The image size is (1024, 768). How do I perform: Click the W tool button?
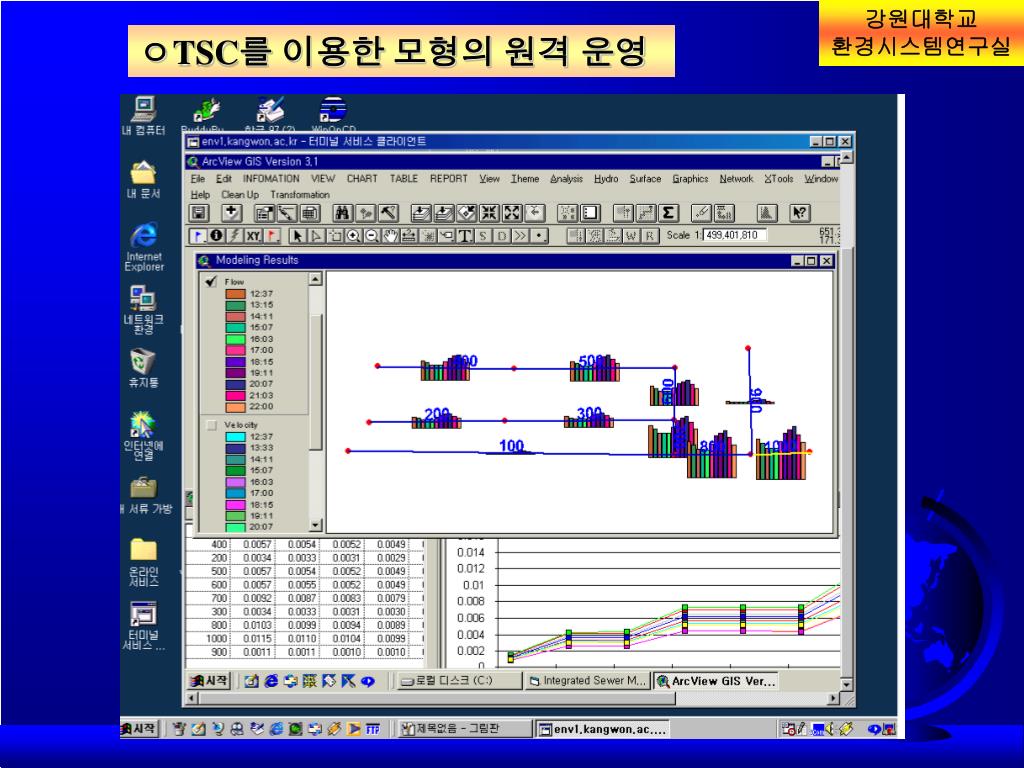click(x=631, y=236)
